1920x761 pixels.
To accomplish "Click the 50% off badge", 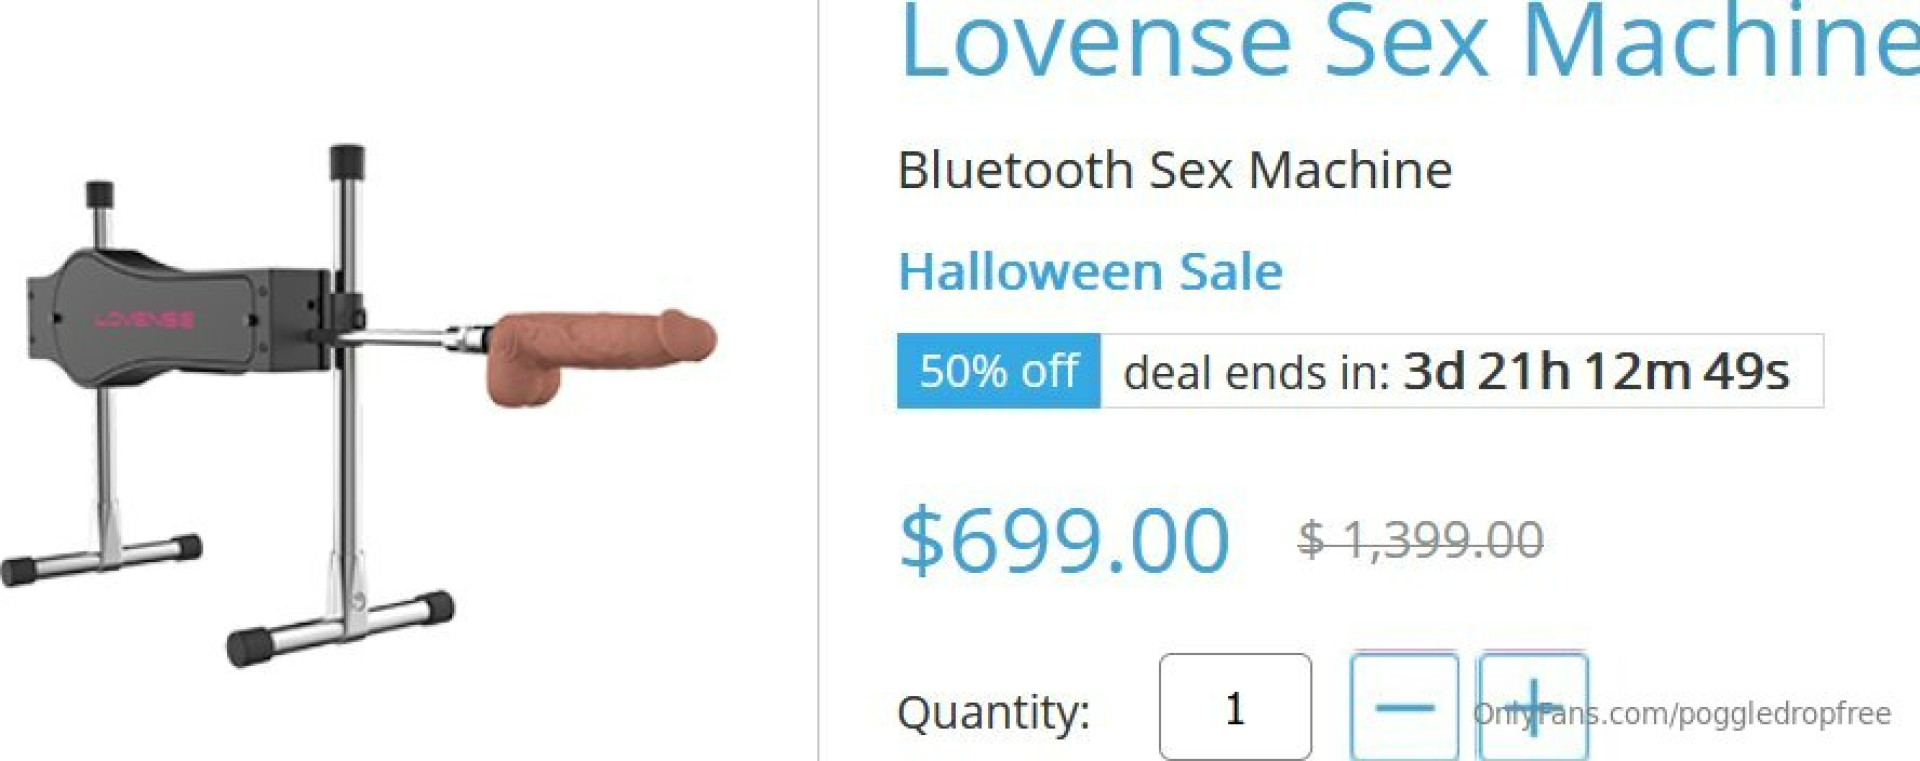I will point(999,371).
